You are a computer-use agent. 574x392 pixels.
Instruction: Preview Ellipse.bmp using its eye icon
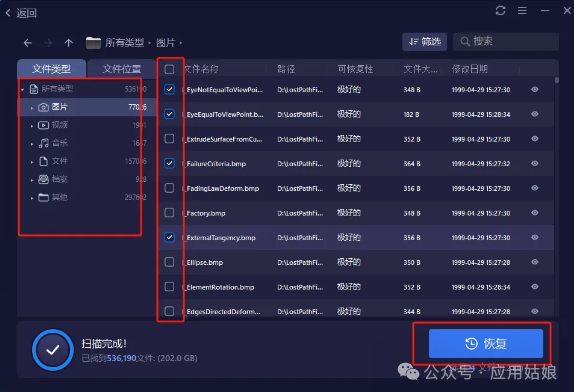pos(534,262)
